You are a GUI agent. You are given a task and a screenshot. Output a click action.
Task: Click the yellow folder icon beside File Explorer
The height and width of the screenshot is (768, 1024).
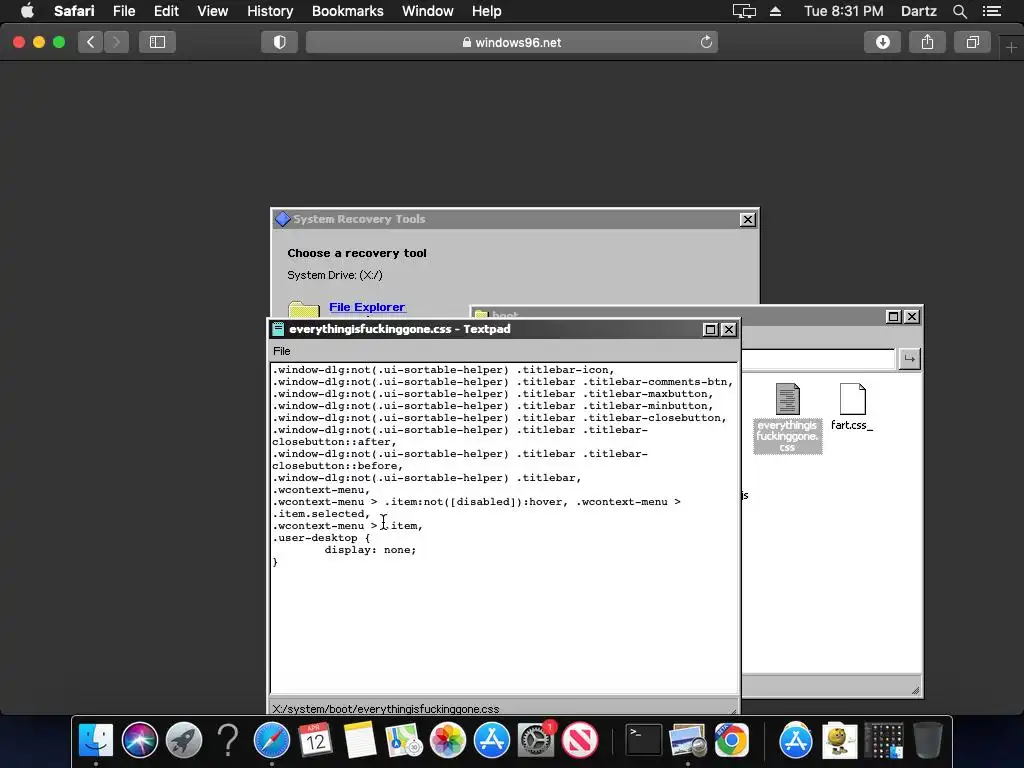coord(304,310)
